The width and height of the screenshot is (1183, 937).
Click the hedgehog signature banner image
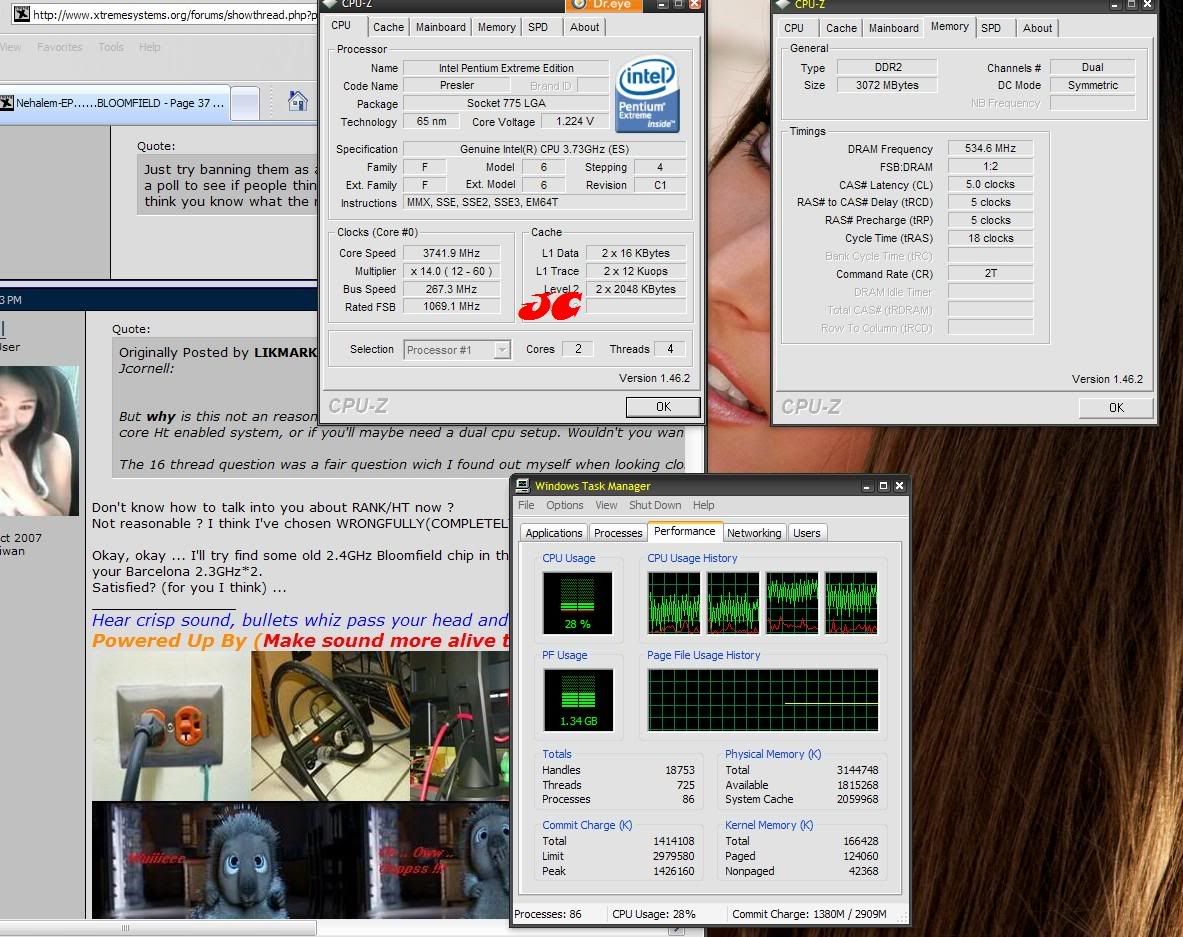click(300, 859)
